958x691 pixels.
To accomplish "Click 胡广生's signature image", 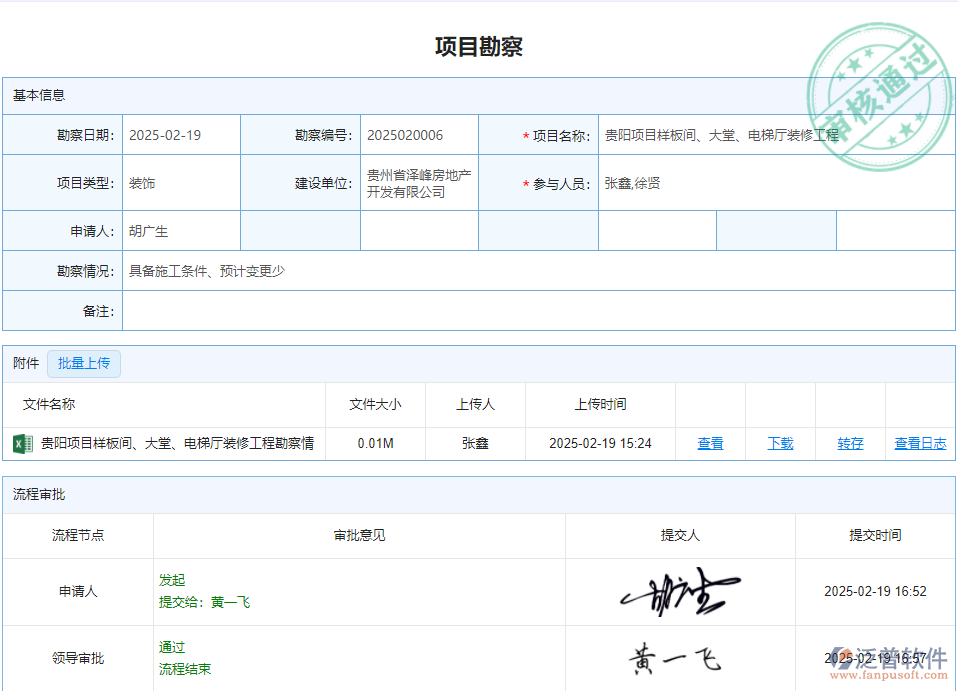I will pos(679,591).
